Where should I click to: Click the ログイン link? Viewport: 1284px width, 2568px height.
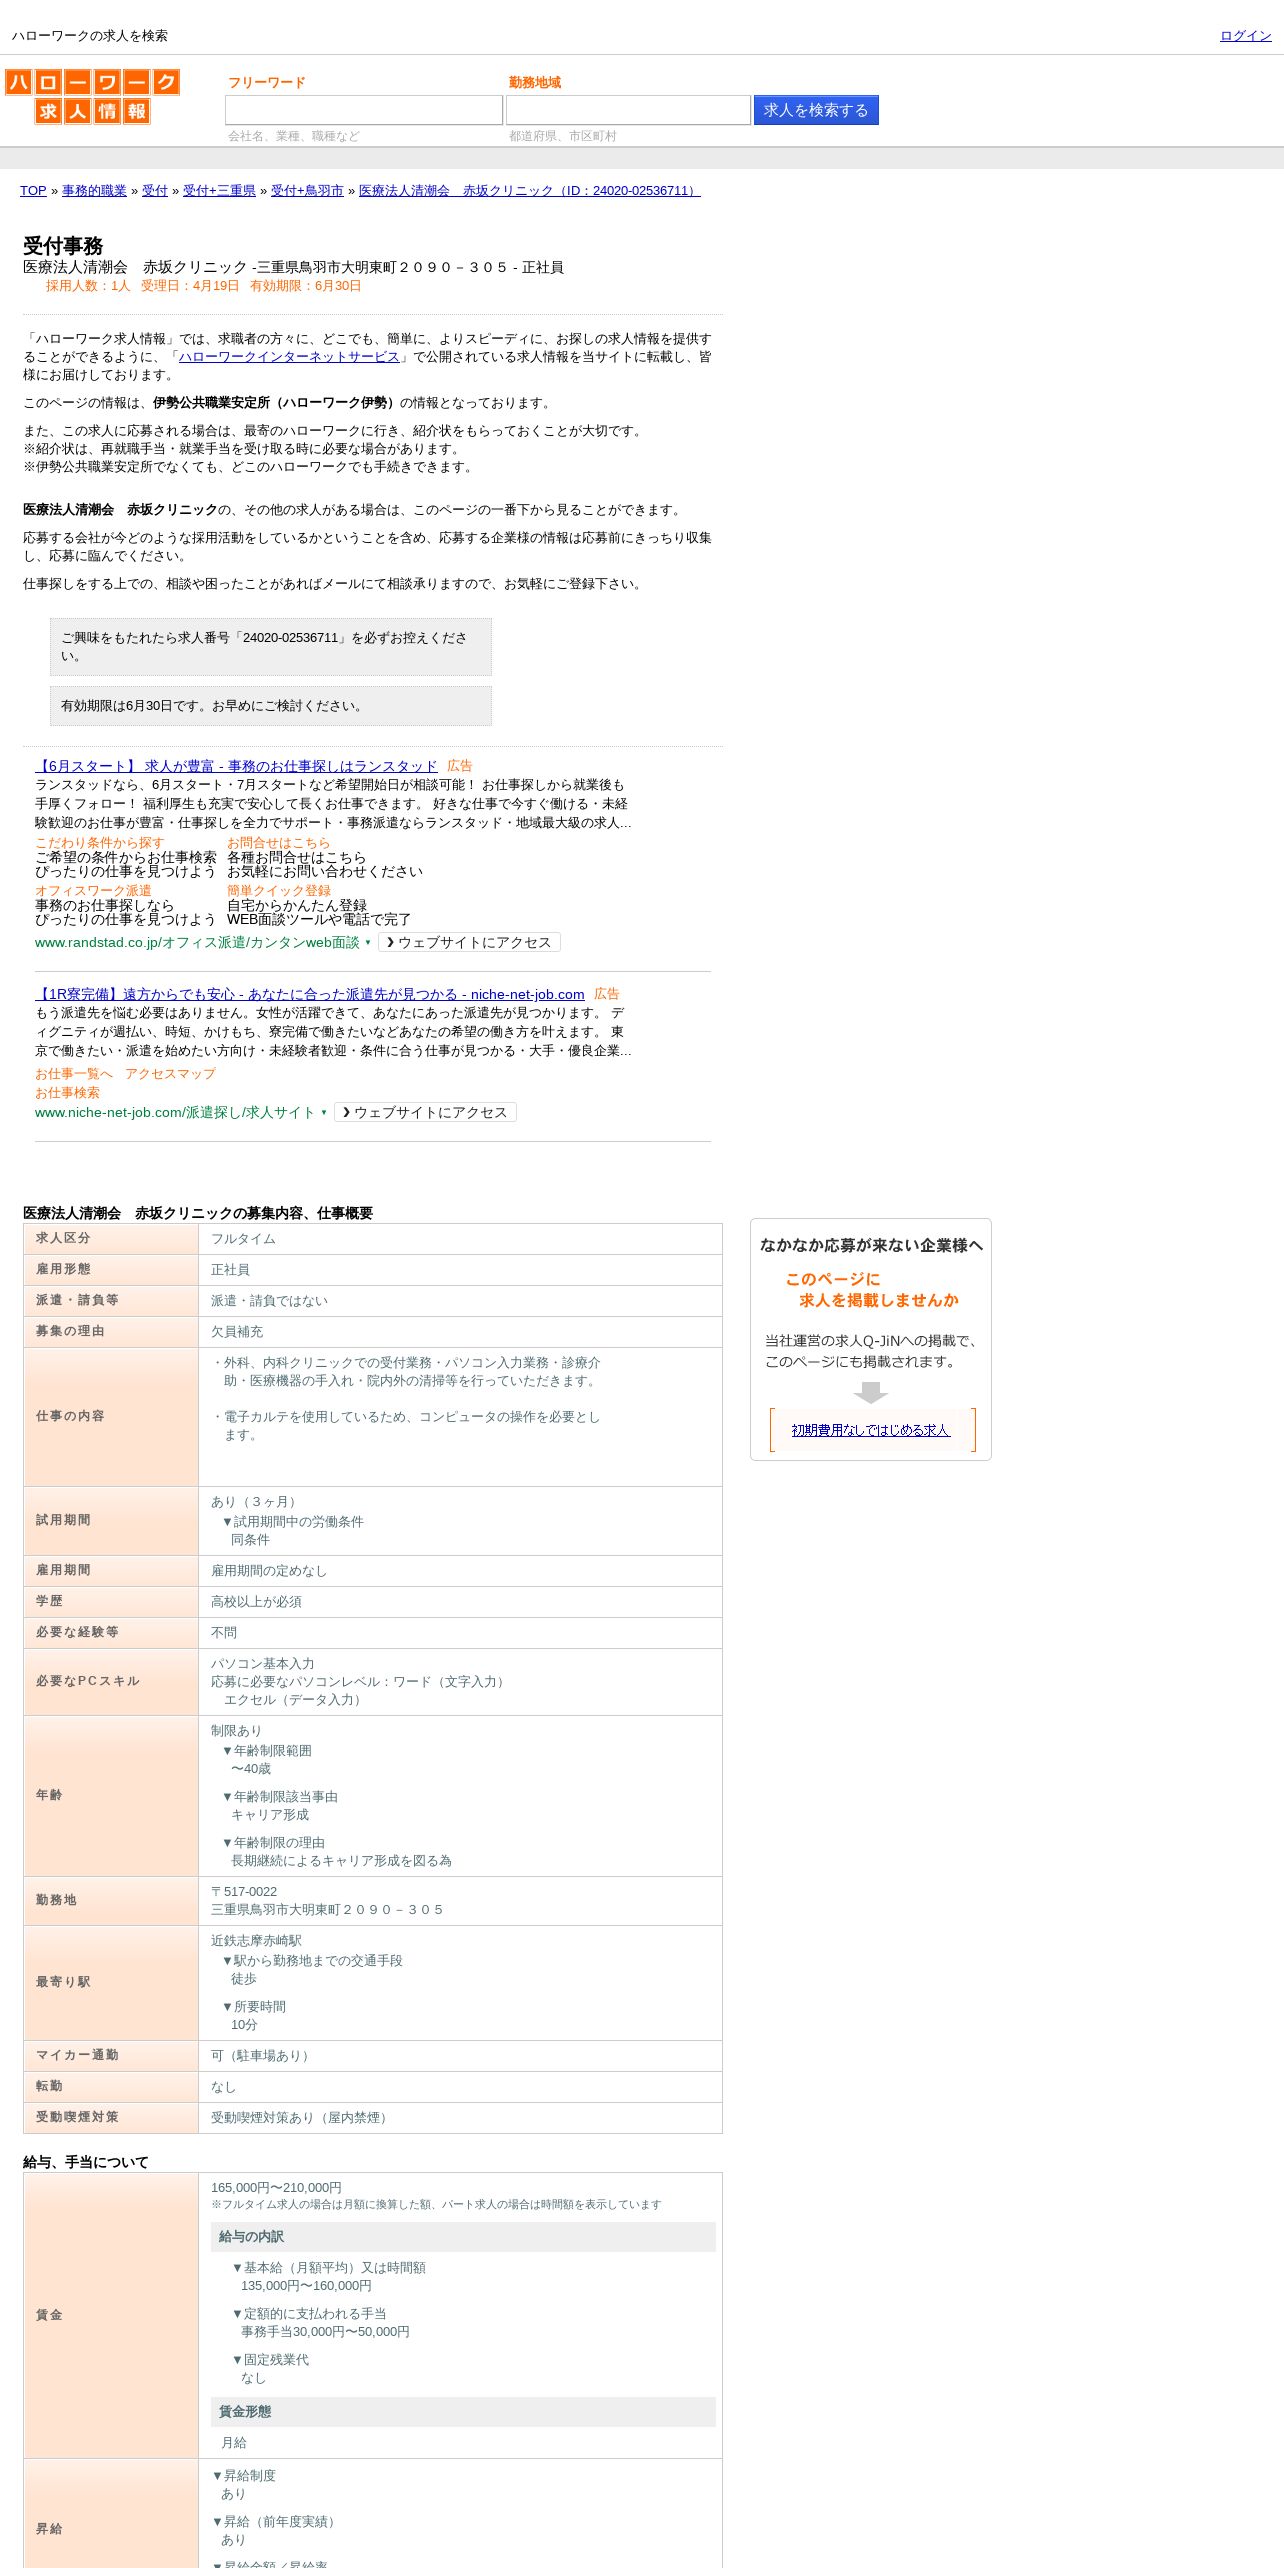pos(1245,36)
